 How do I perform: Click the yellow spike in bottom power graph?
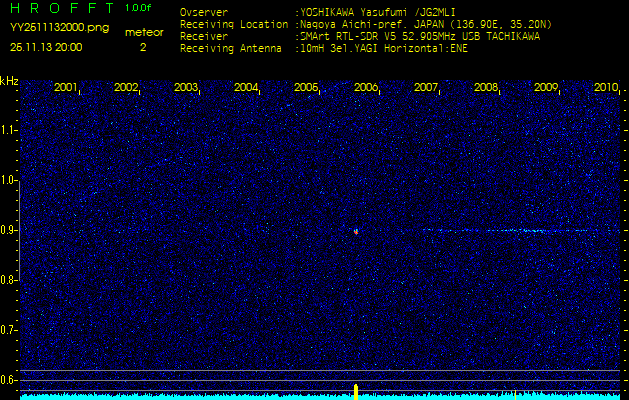point(356,390)
